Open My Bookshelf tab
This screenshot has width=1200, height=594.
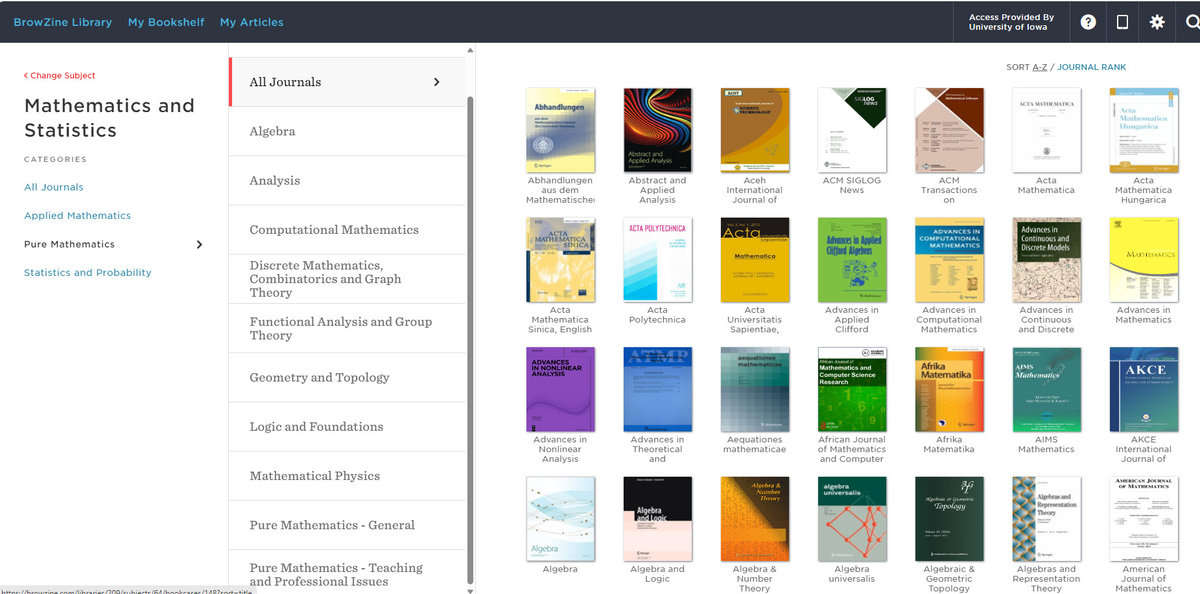click(166, 22)
